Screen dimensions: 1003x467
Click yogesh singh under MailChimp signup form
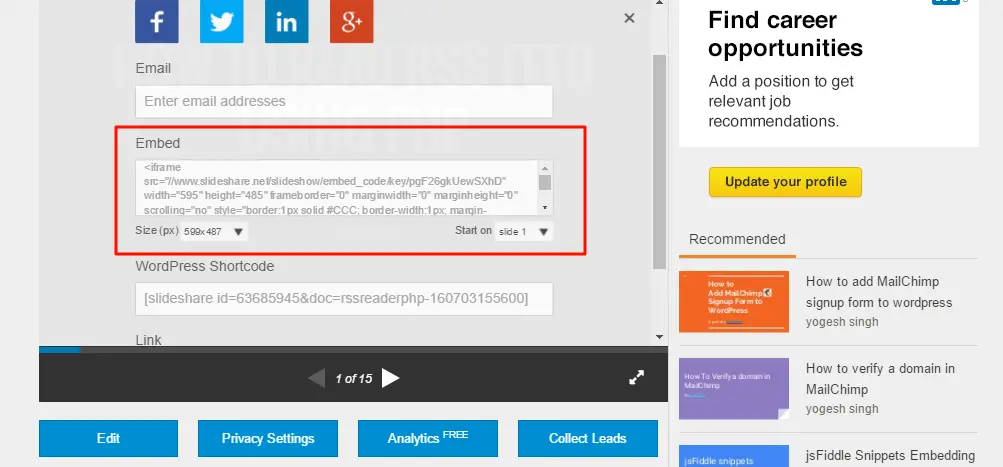click(842, 321)
